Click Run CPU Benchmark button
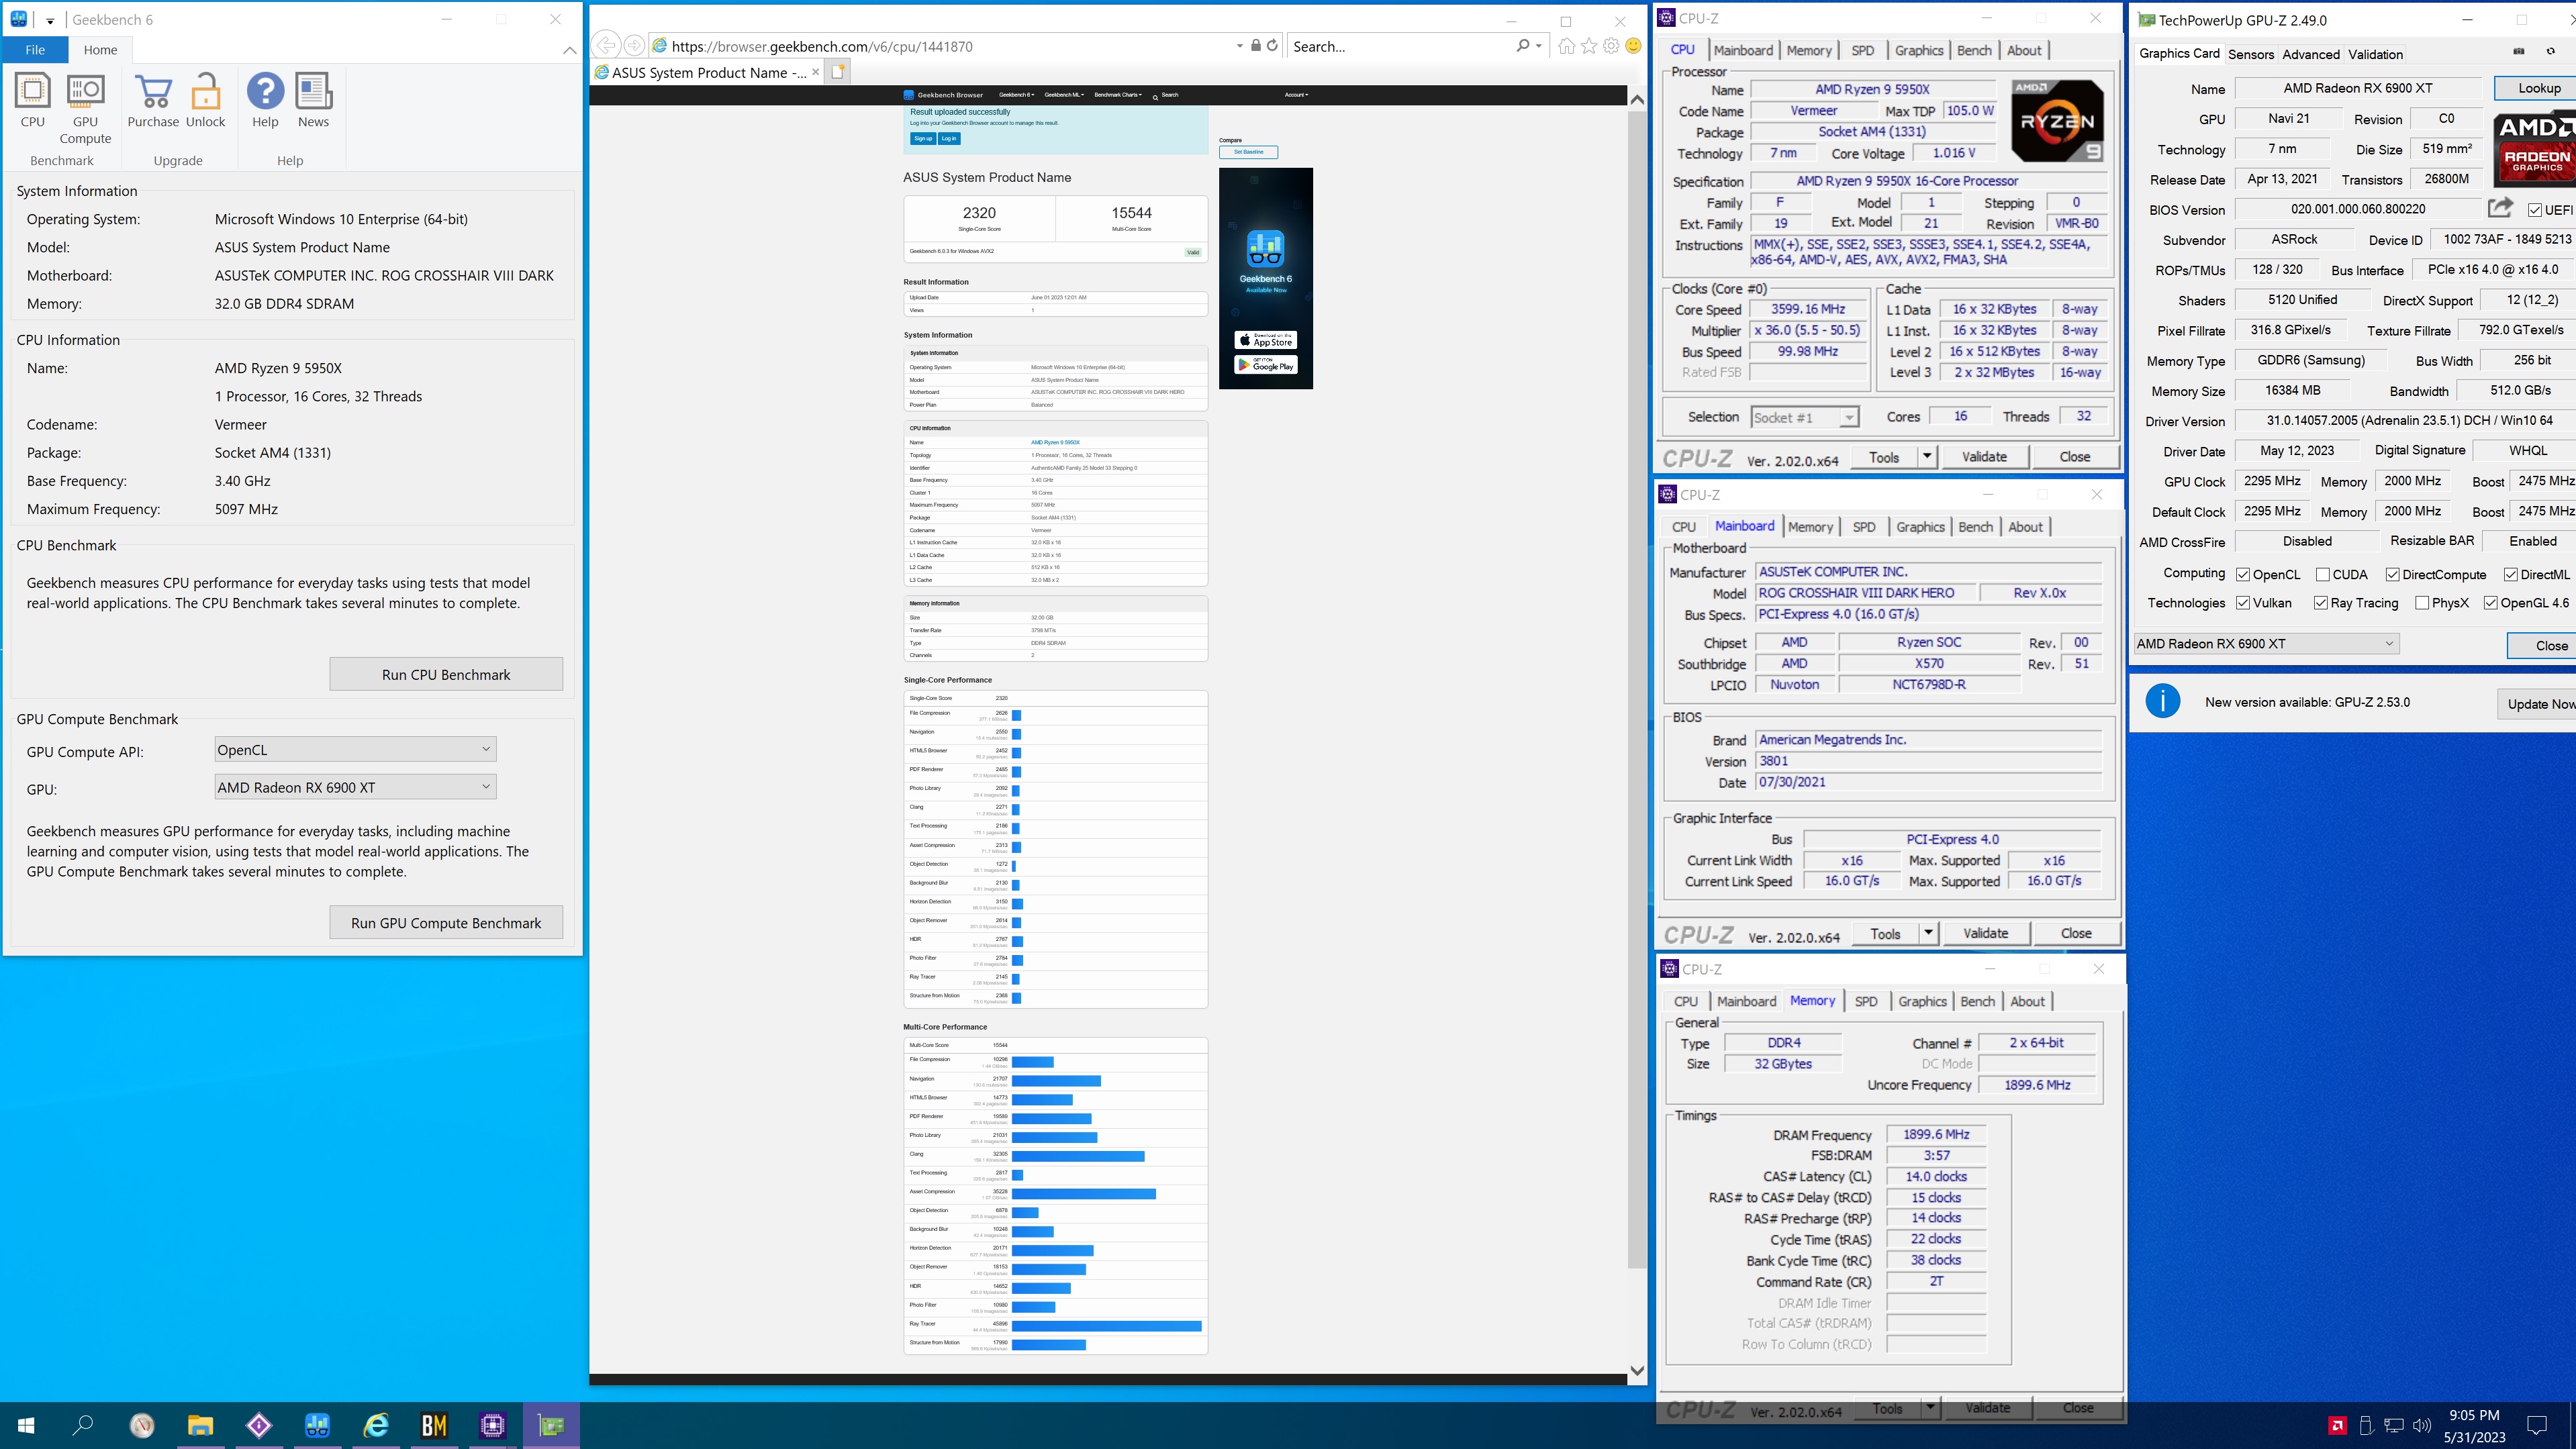Viewport: 2576px width, 1449px height. (x=446, y=674)
